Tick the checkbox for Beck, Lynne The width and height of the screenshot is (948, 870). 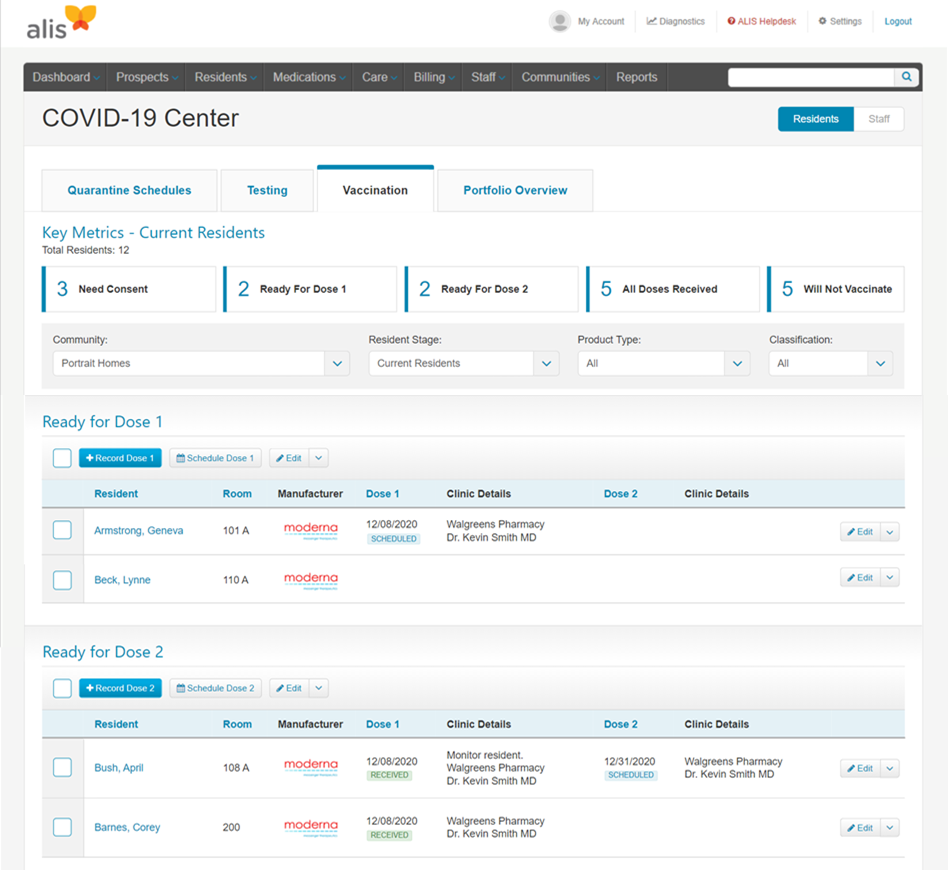pos(62,580)
